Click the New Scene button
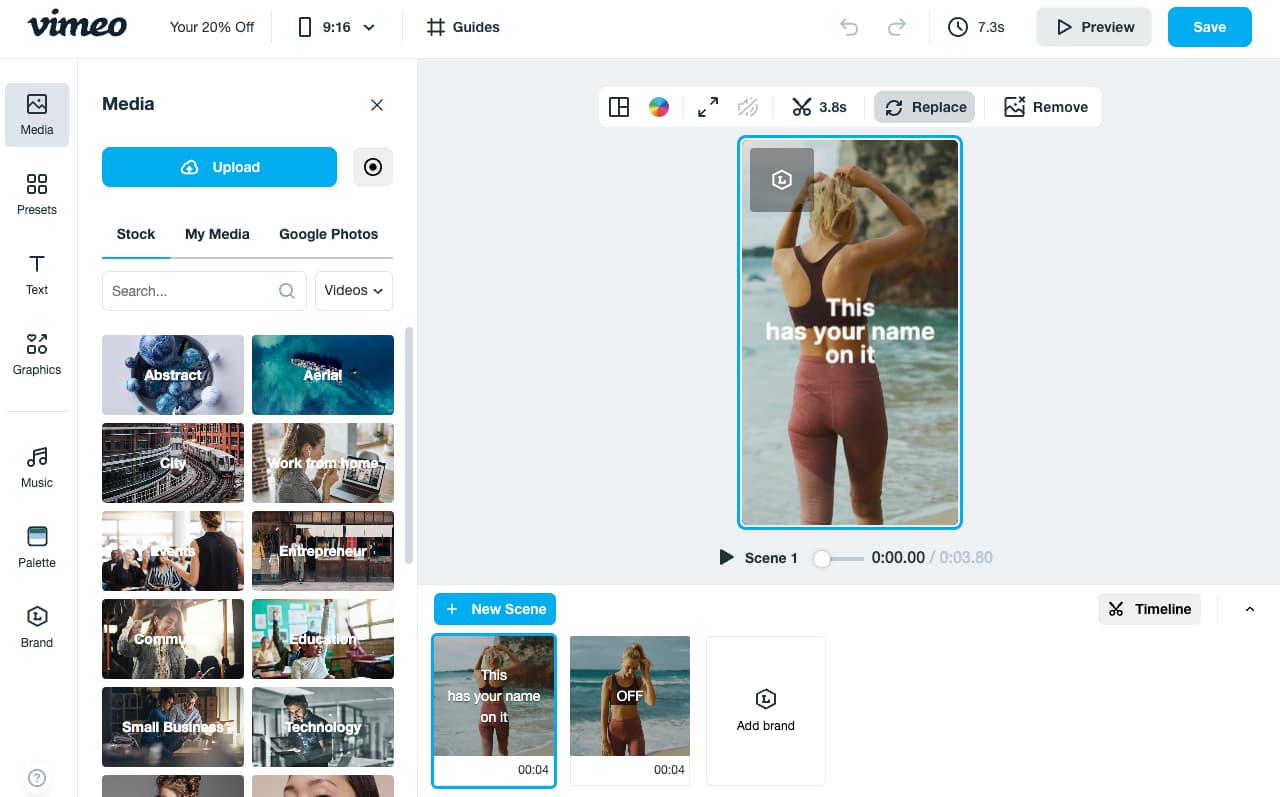 click(495, 609)
